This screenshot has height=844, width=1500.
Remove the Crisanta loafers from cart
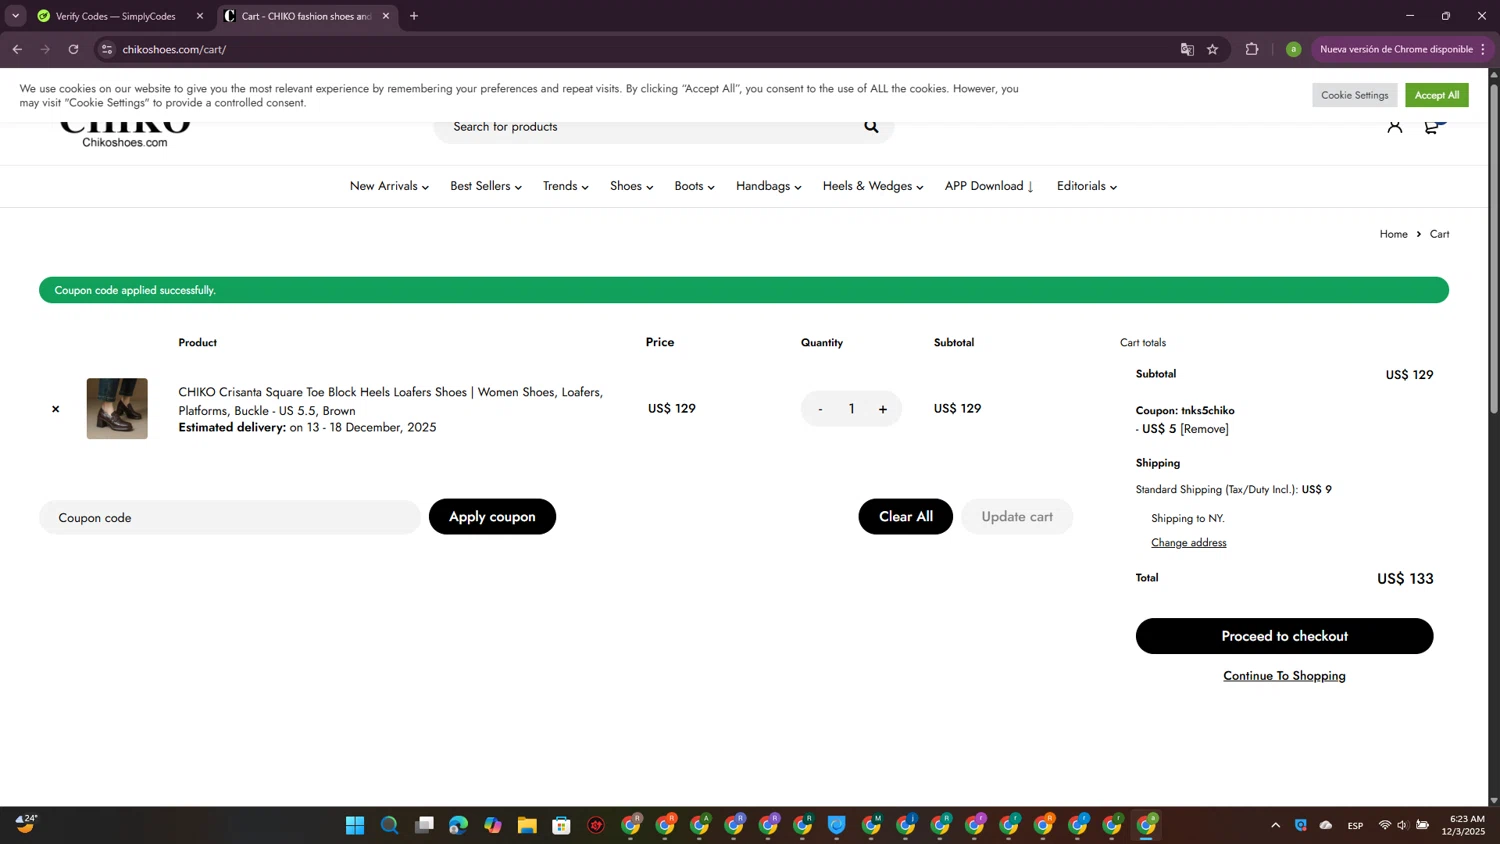(x=56, y=408)
